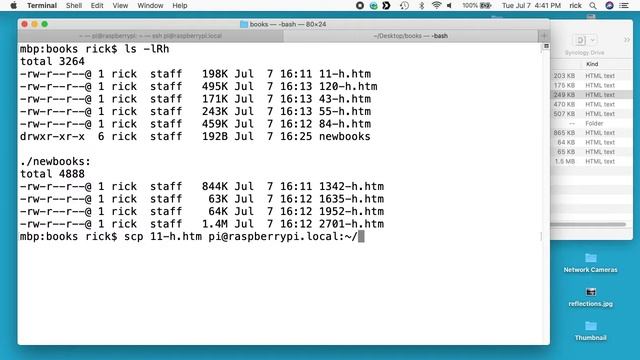Select the 1.6 MB HTML text row in Finder
This screenshot has height=360, width=640.
[591, 161]
